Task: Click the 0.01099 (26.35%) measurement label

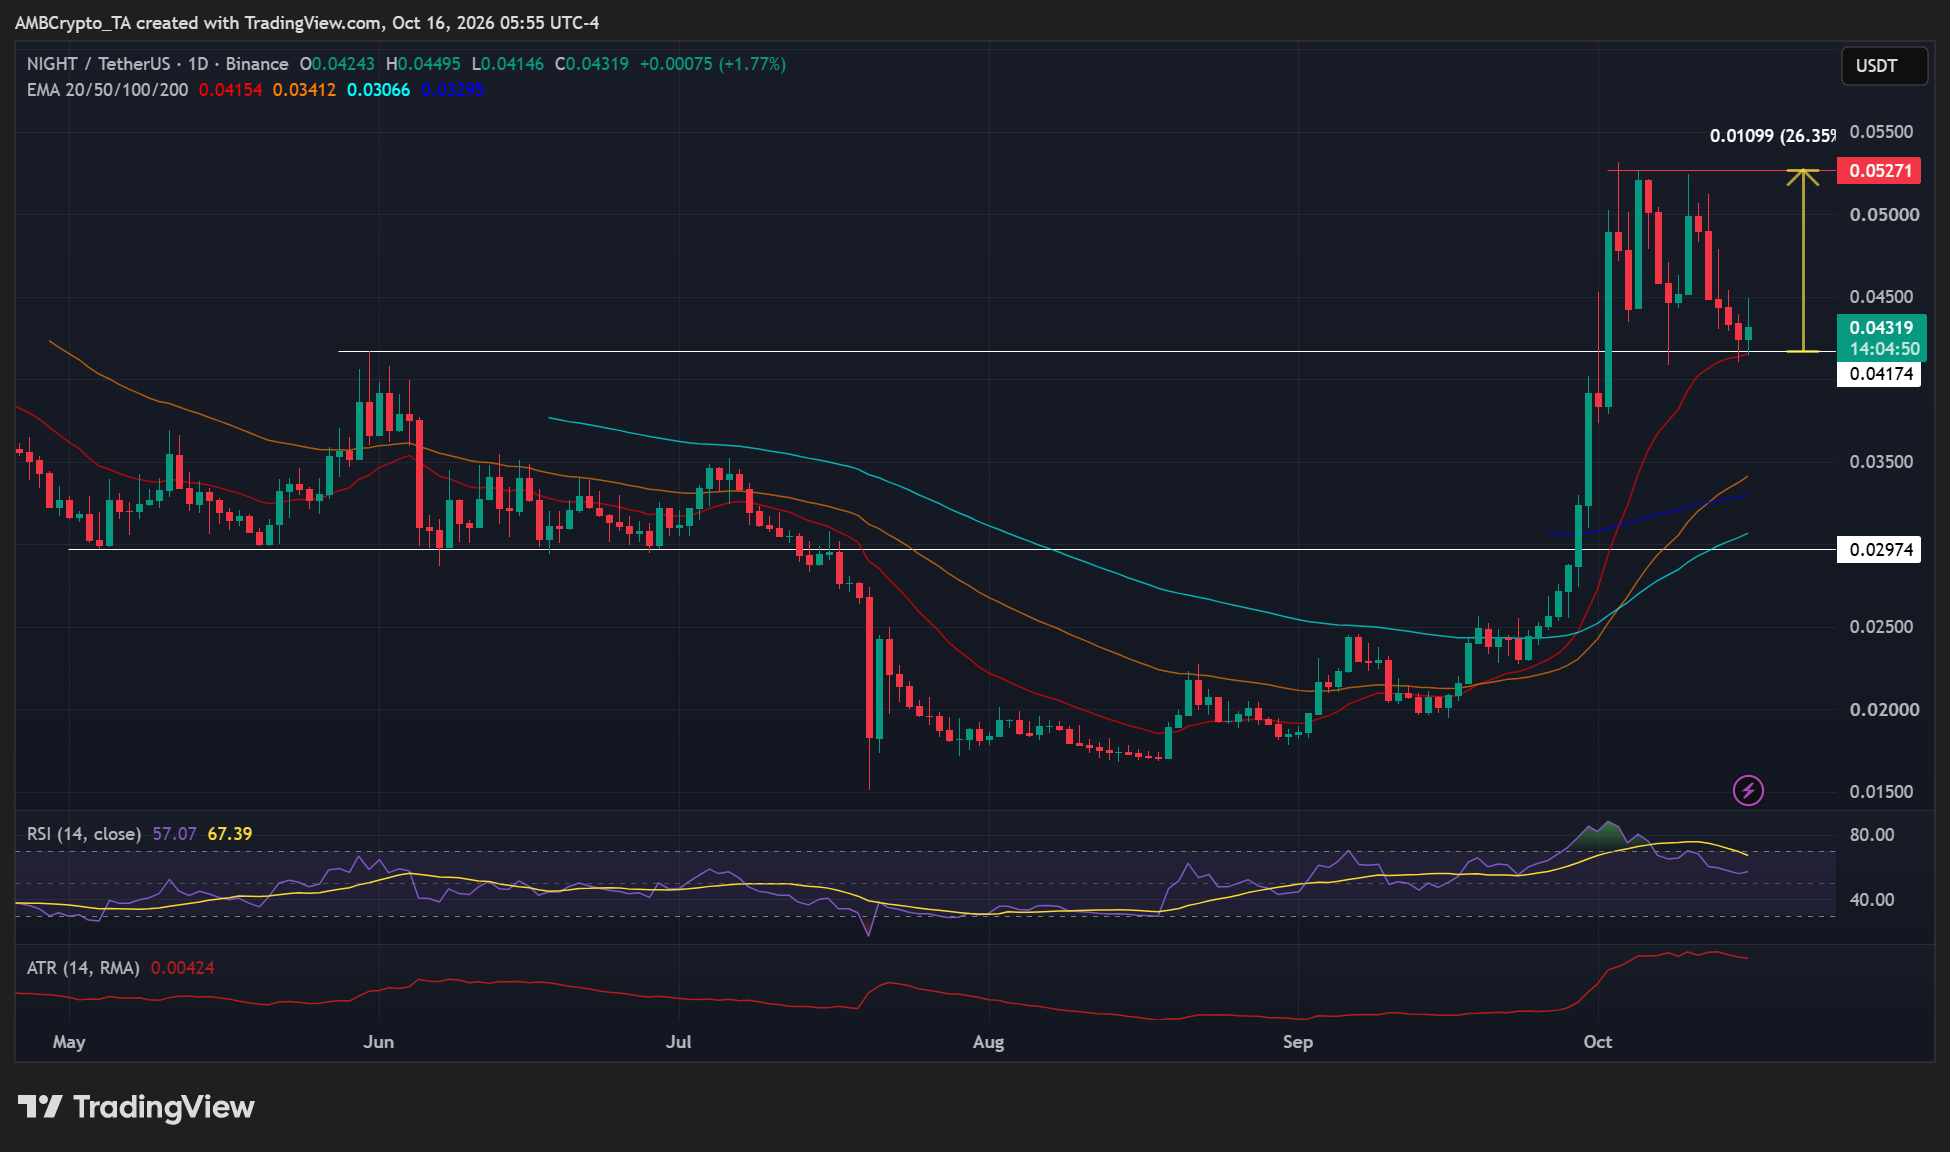Action: pos(1772,136)
